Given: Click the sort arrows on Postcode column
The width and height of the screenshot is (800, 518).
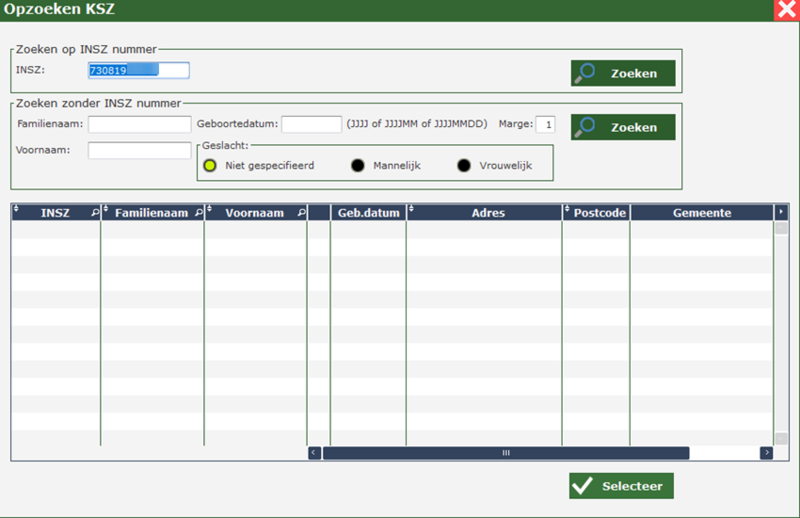Looking at the screenshot, I should 567,213.
